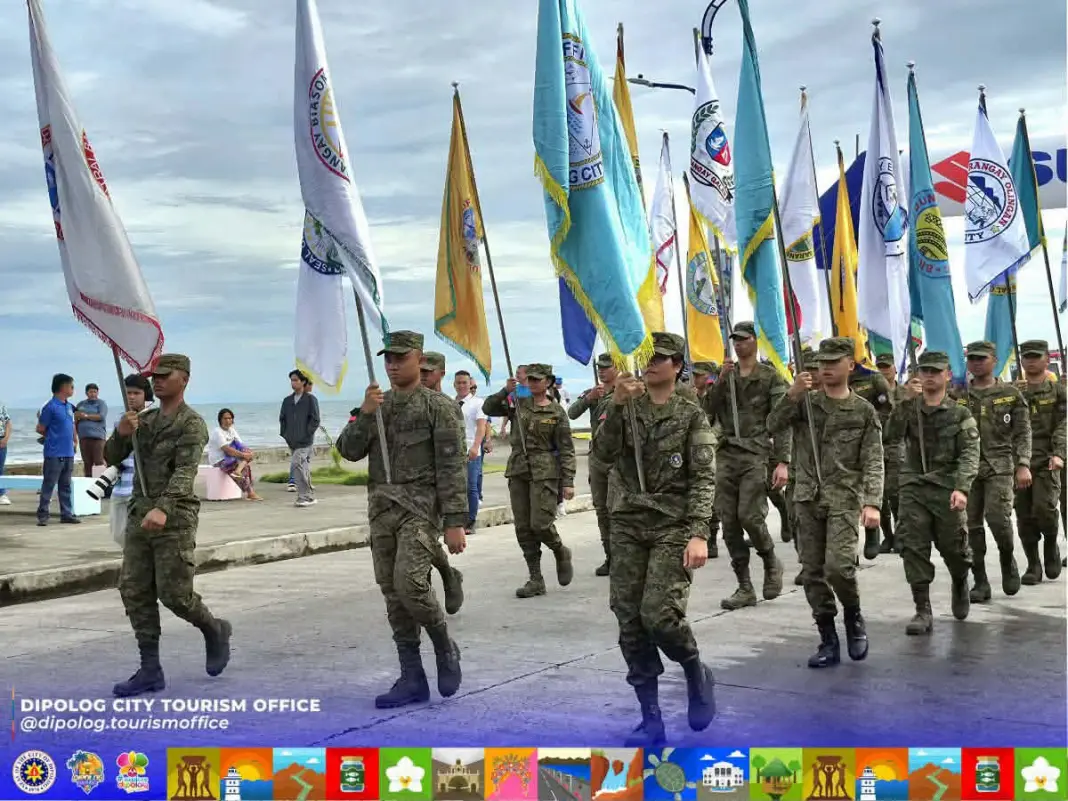The image size is (1068, 801).
Task: Click the first white orchid flower tile
Action: point(405,774)
